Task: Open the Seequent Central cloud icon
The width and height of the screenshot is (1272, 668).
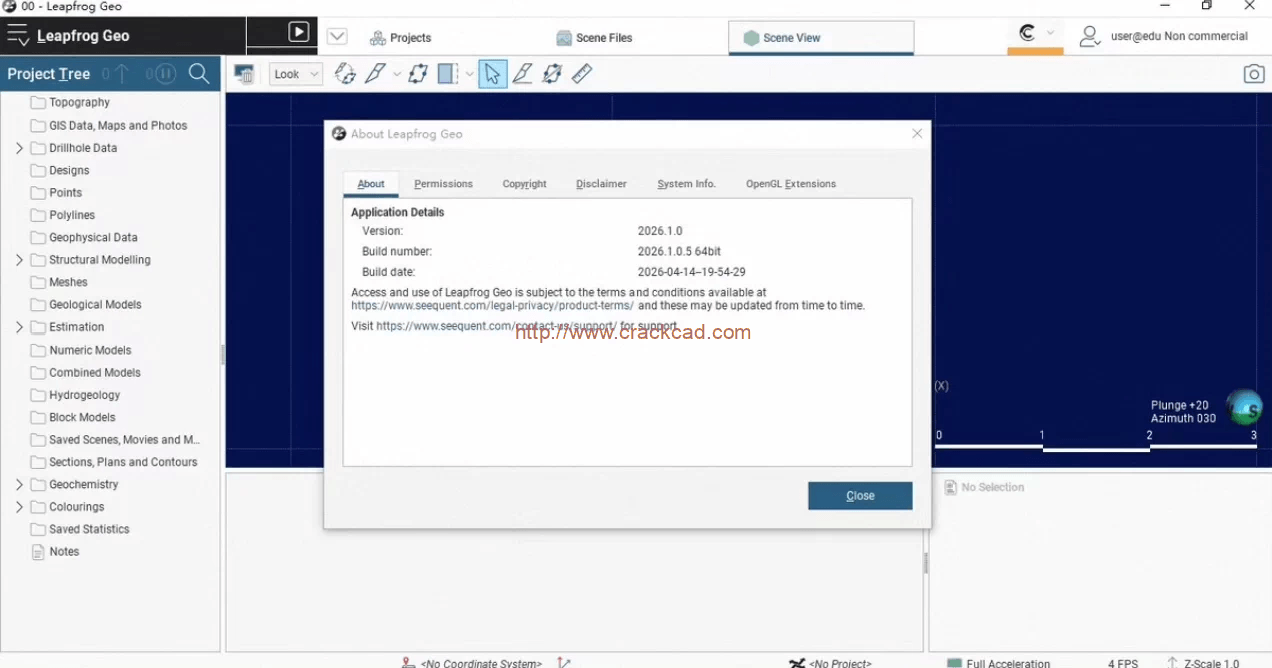Action: 1027,33
